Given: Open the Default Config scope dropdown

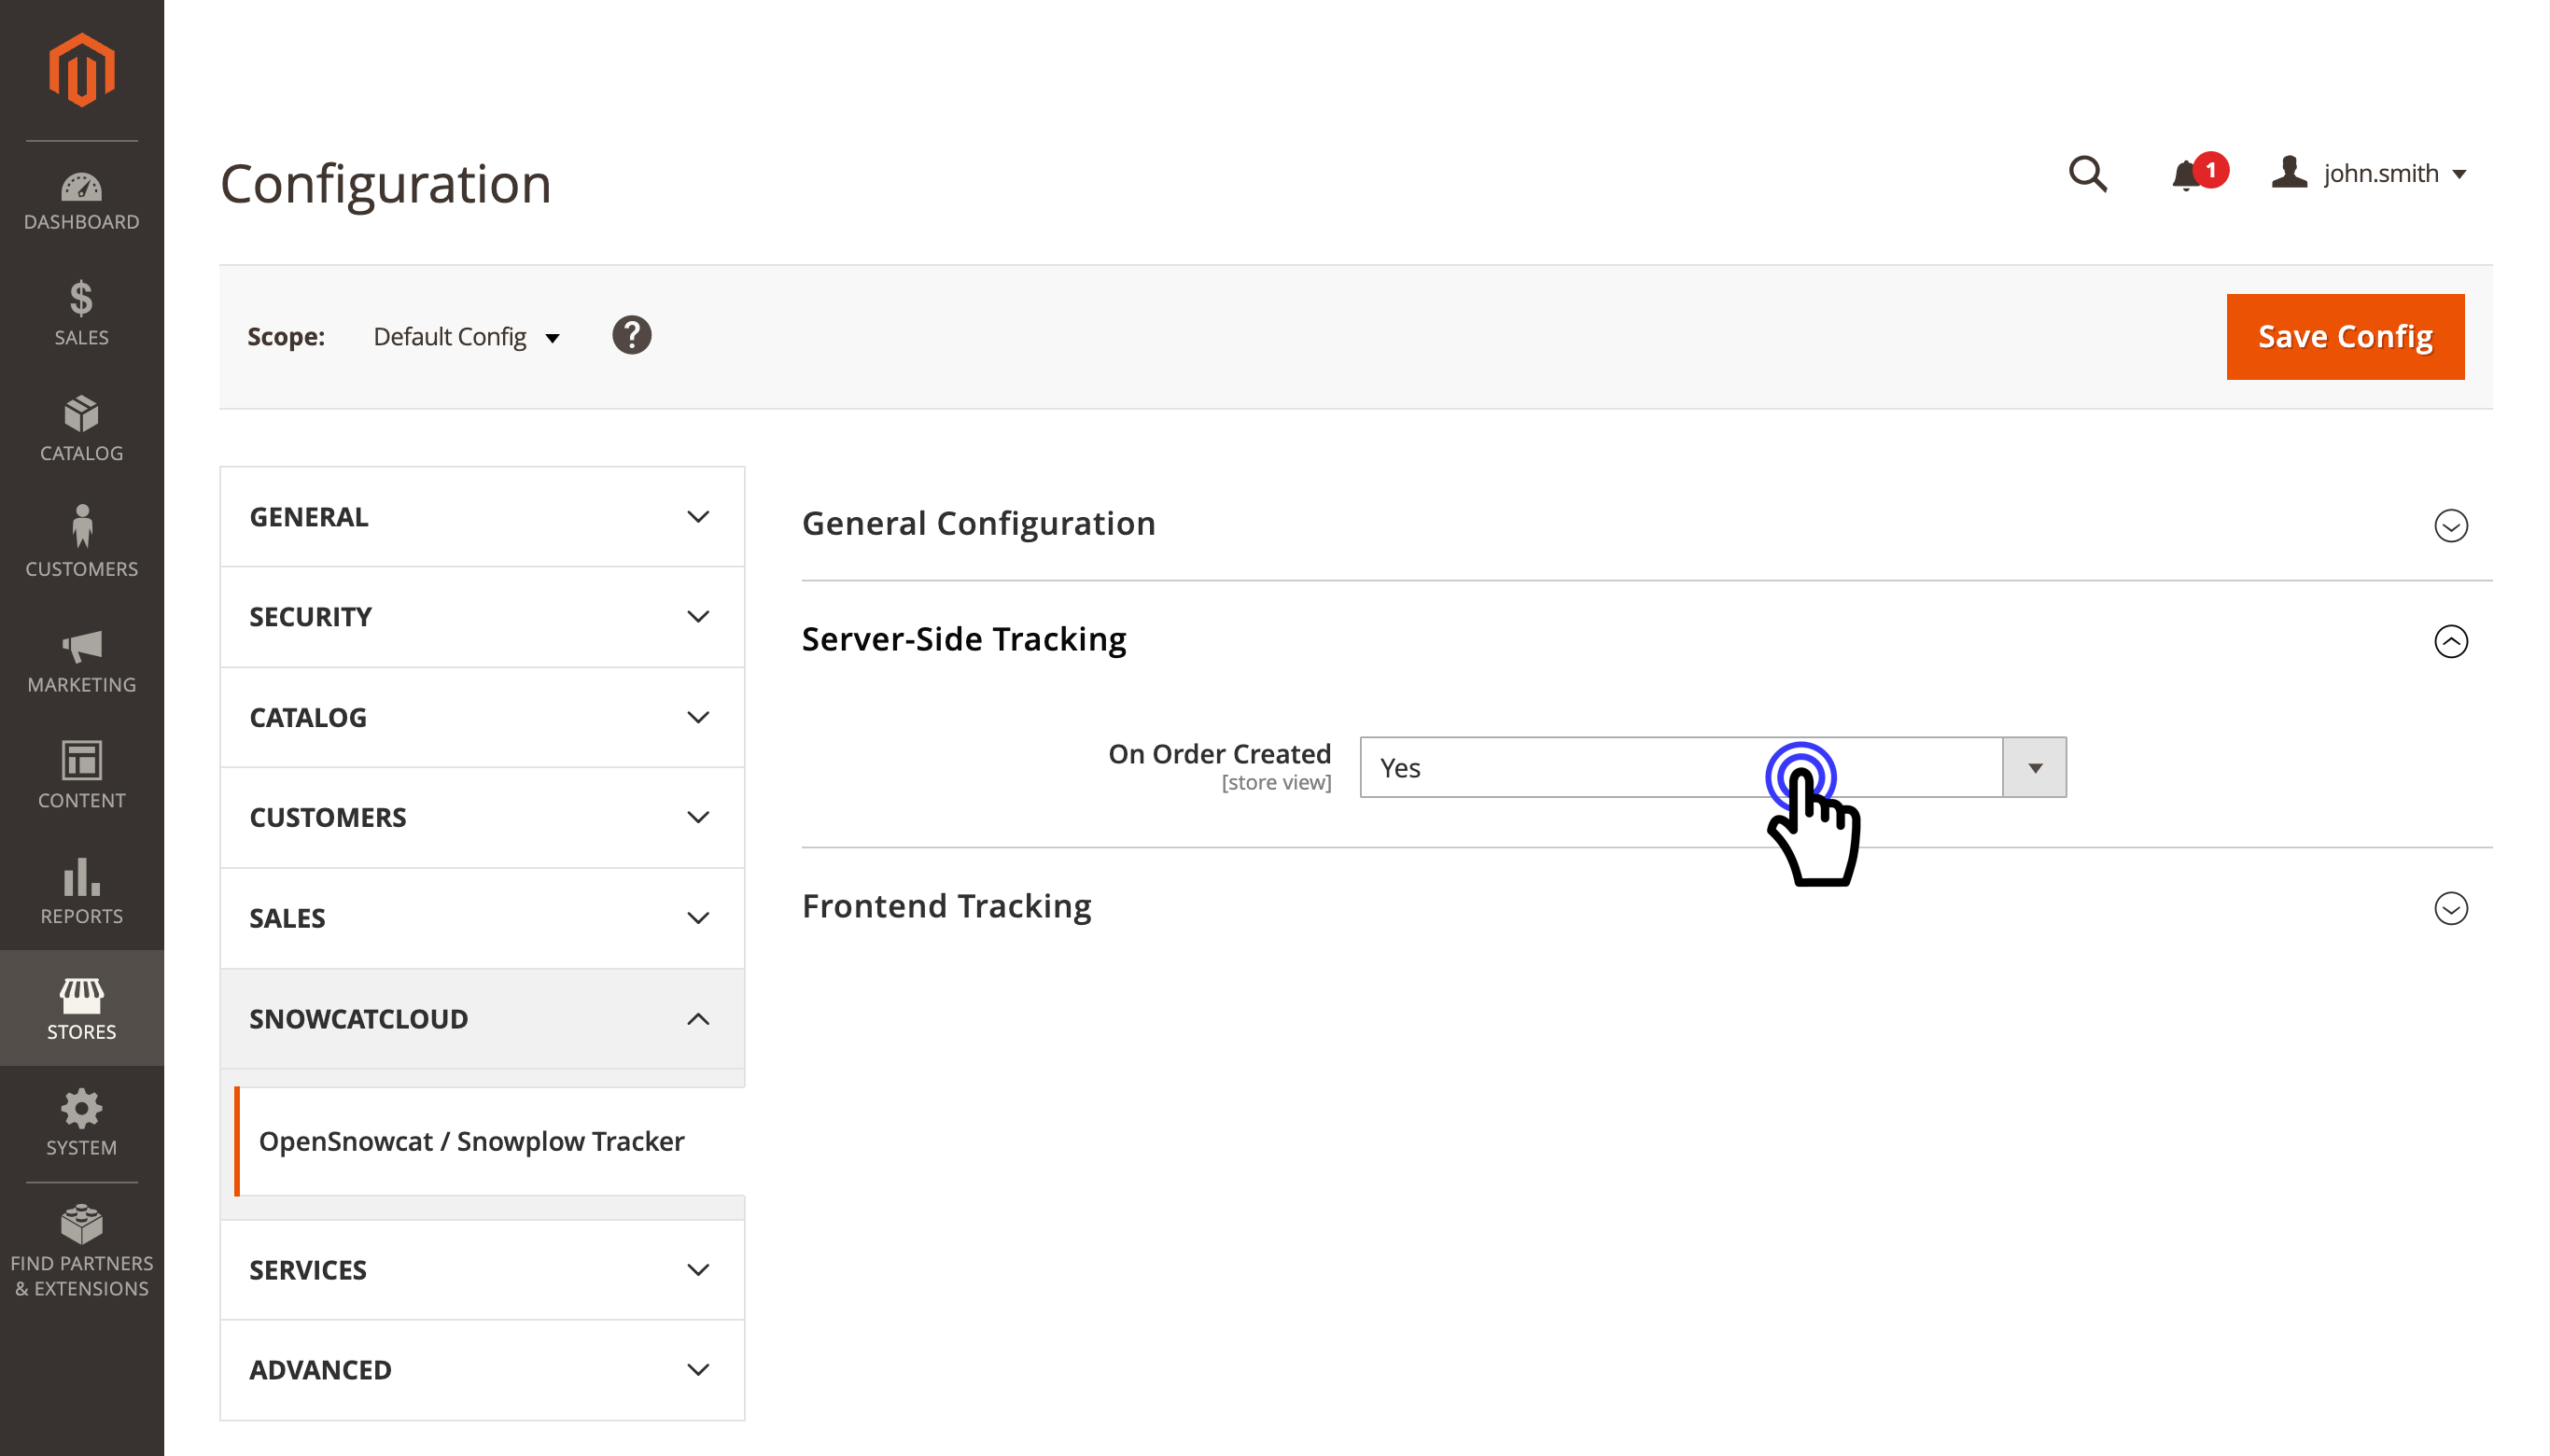Looking at the screenshot, I should (465, 337).
